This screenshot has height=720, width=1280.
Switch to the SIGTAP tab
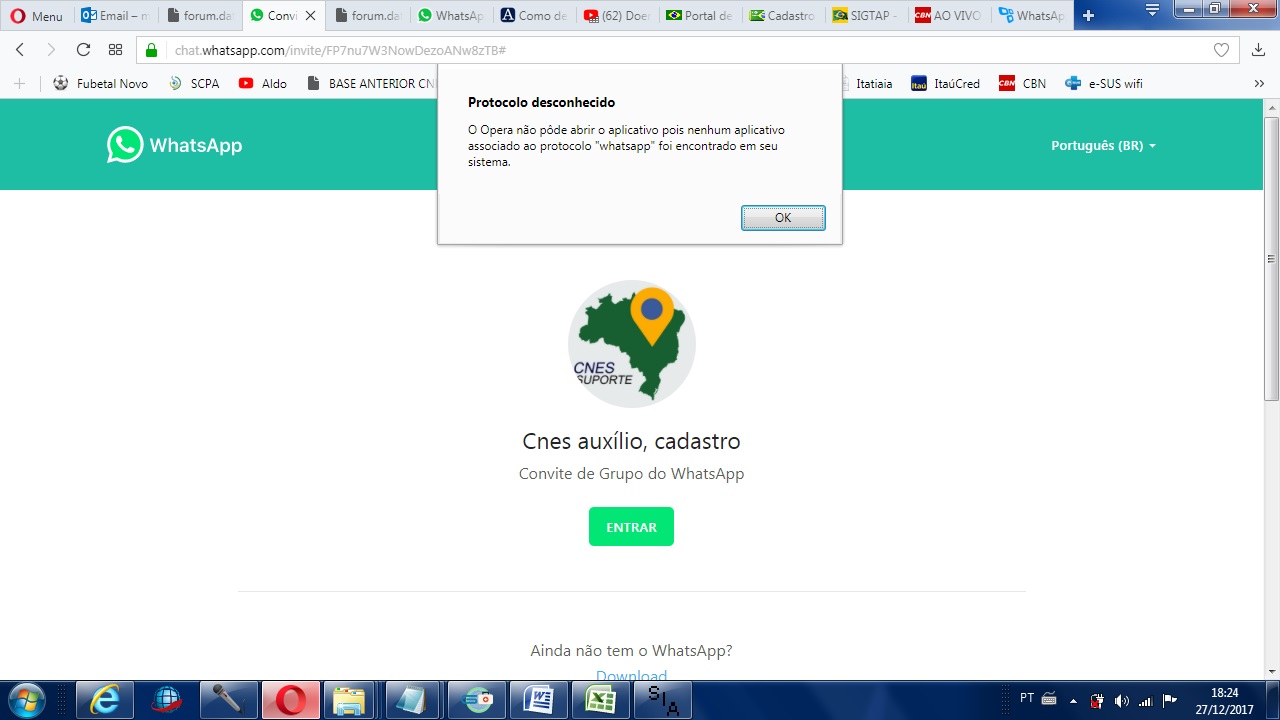(x=866, y=16)
